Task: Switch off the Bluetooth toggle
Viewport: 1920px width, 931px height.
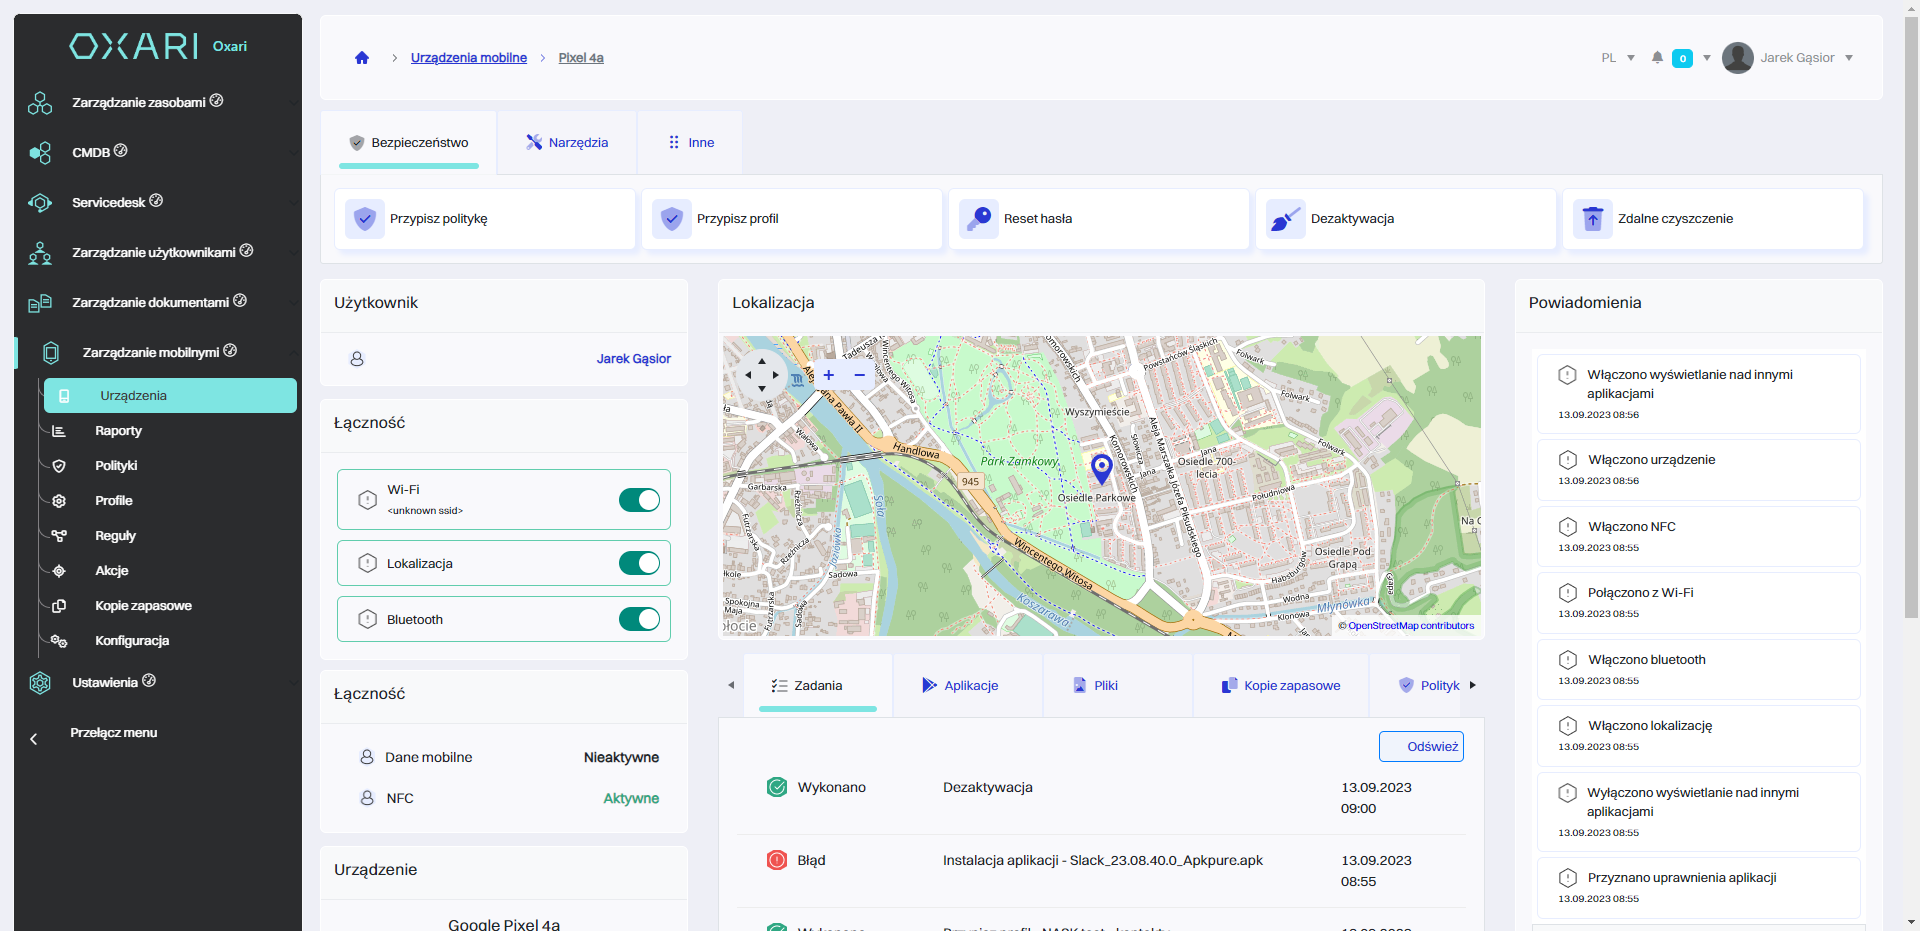Action: pyautogui.click(x=639, y=620)
